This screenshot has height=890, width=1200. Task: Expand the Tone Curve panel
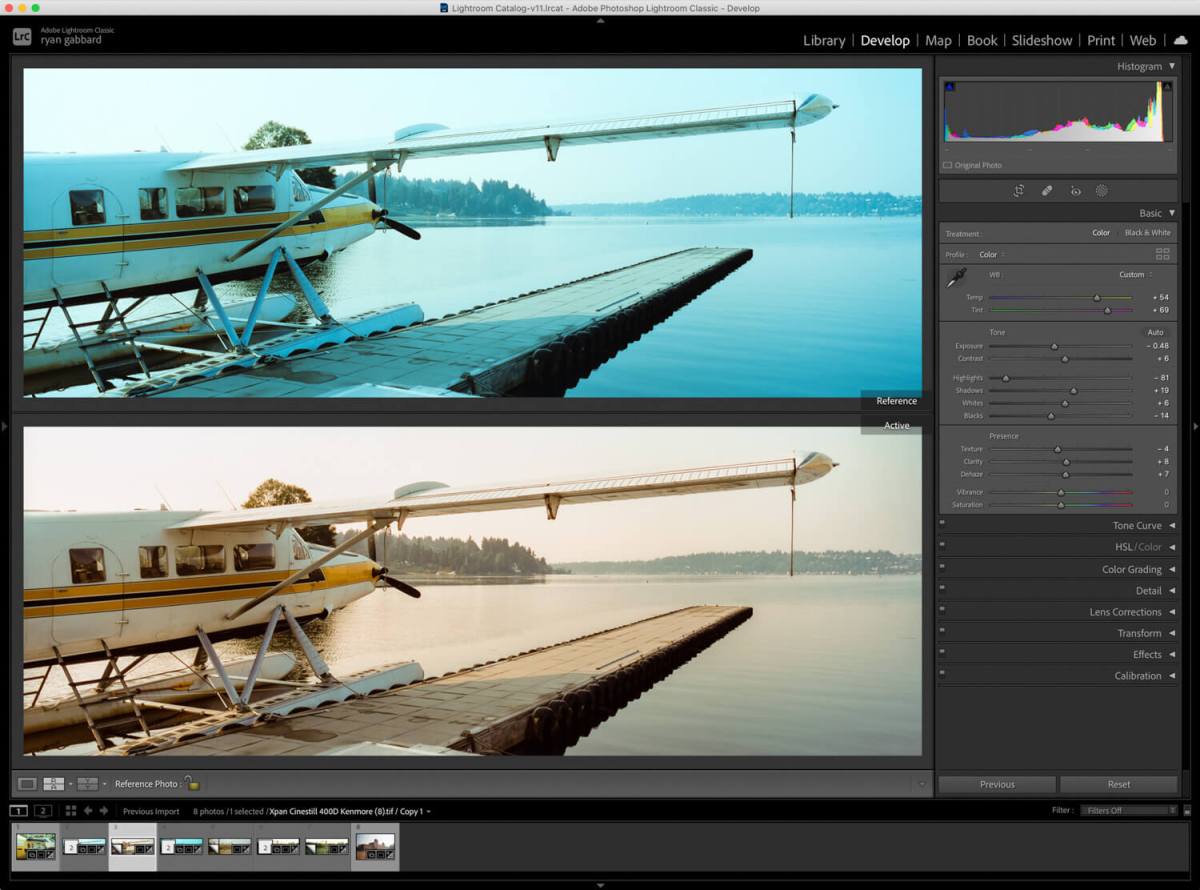pyautogui.click(x=1137, y=526)
